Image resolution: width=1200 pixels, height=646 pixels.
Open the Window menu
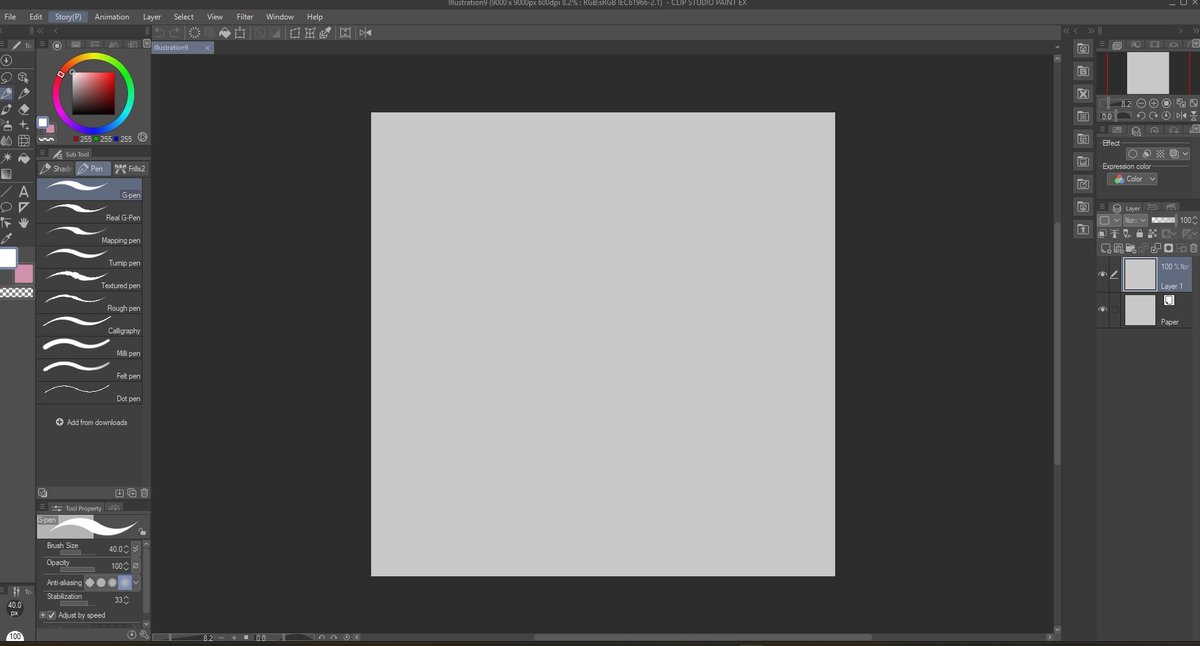(x=280, y=17)
